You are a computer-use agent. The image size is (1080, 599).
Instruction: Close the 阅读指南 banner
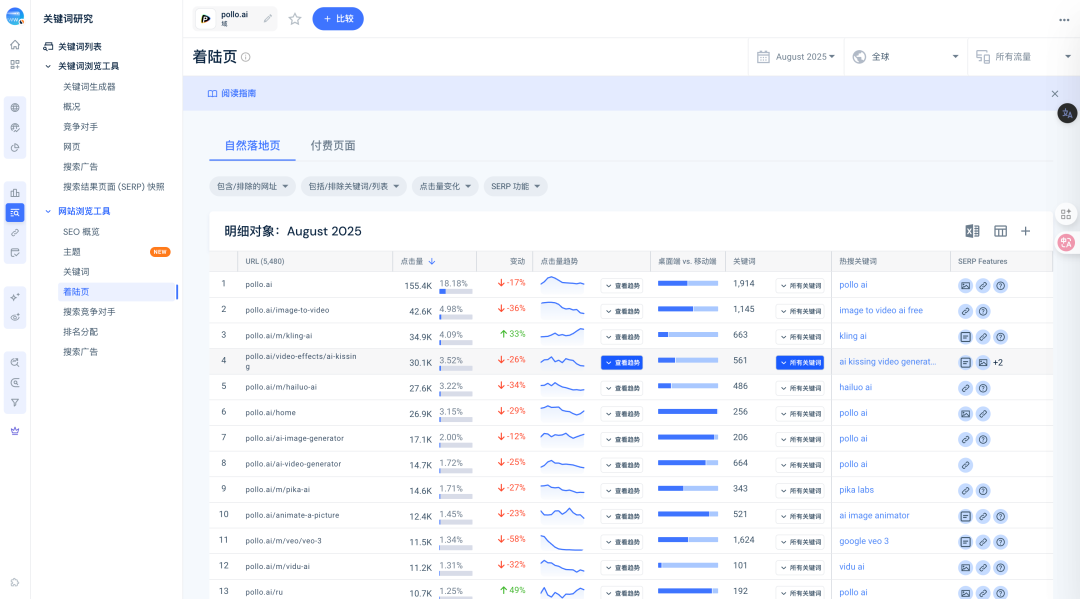pos(1055,94)
